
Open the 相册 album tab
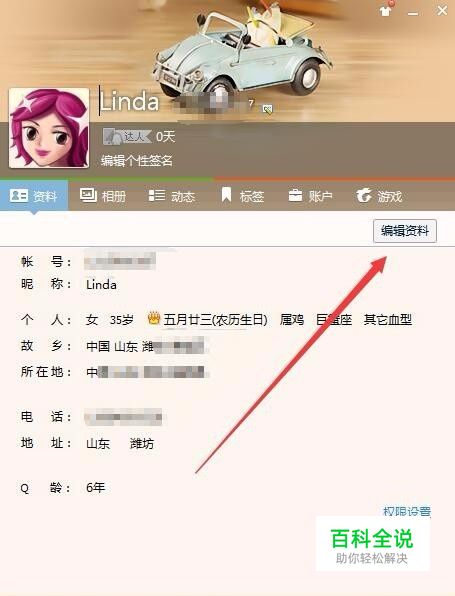point(103,196)
